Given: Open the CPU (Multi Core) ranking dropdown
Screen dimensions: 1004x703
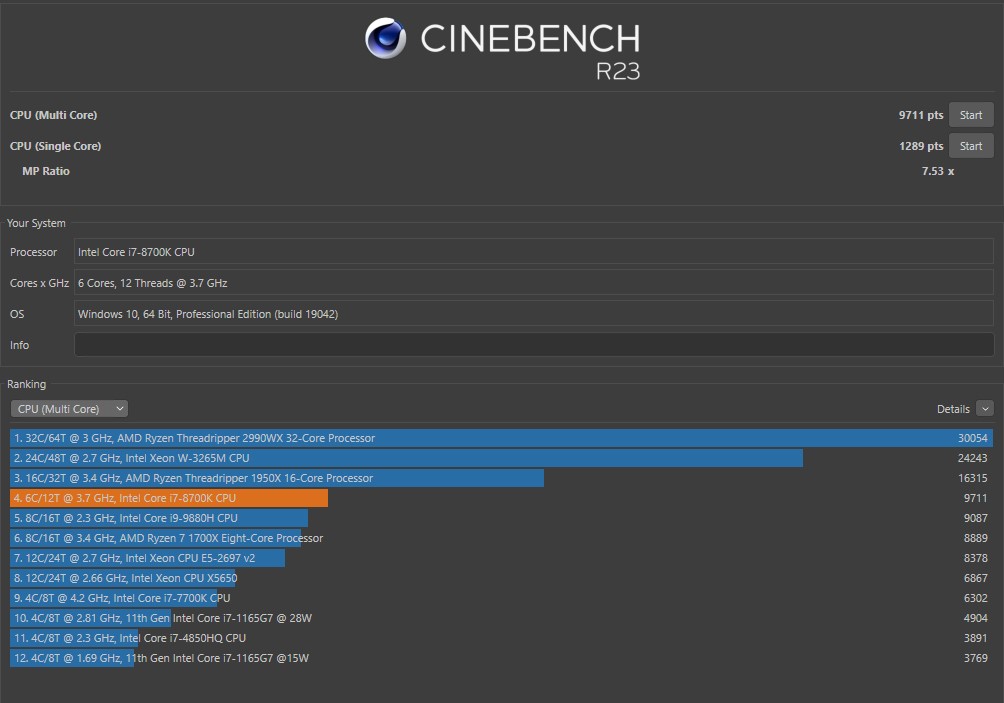Looking at the screenshot, I should 69,408.
